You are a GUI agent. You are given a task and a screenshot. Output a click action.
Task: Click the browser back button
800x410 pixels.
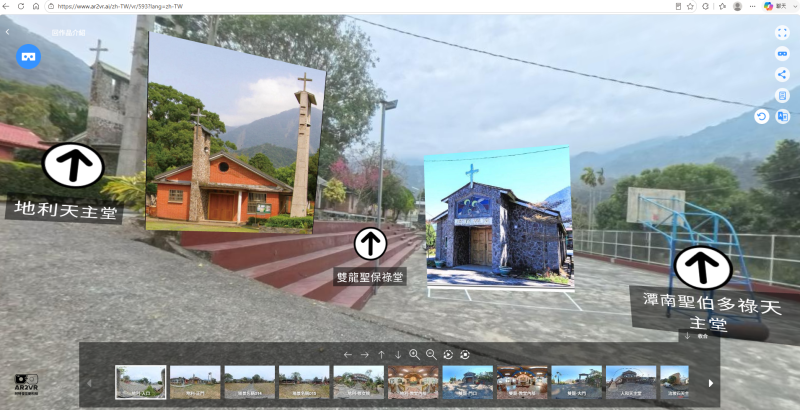point(6,6)
